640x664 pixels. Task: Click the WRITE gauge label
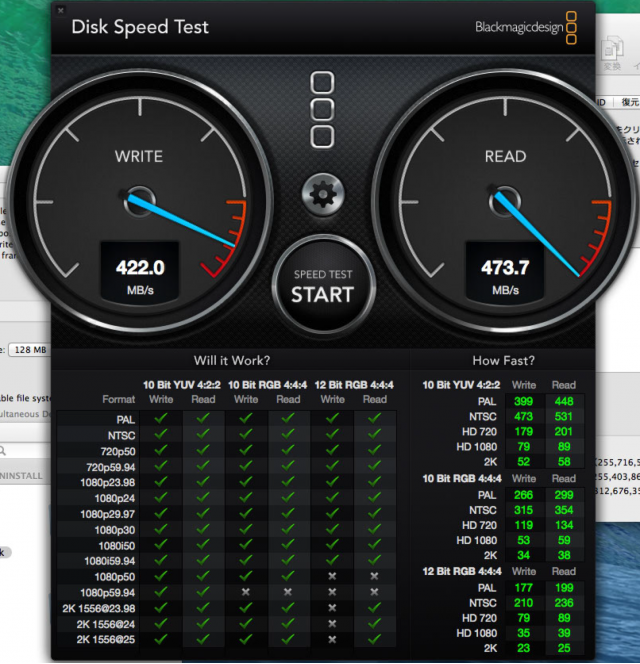[139, 157]
